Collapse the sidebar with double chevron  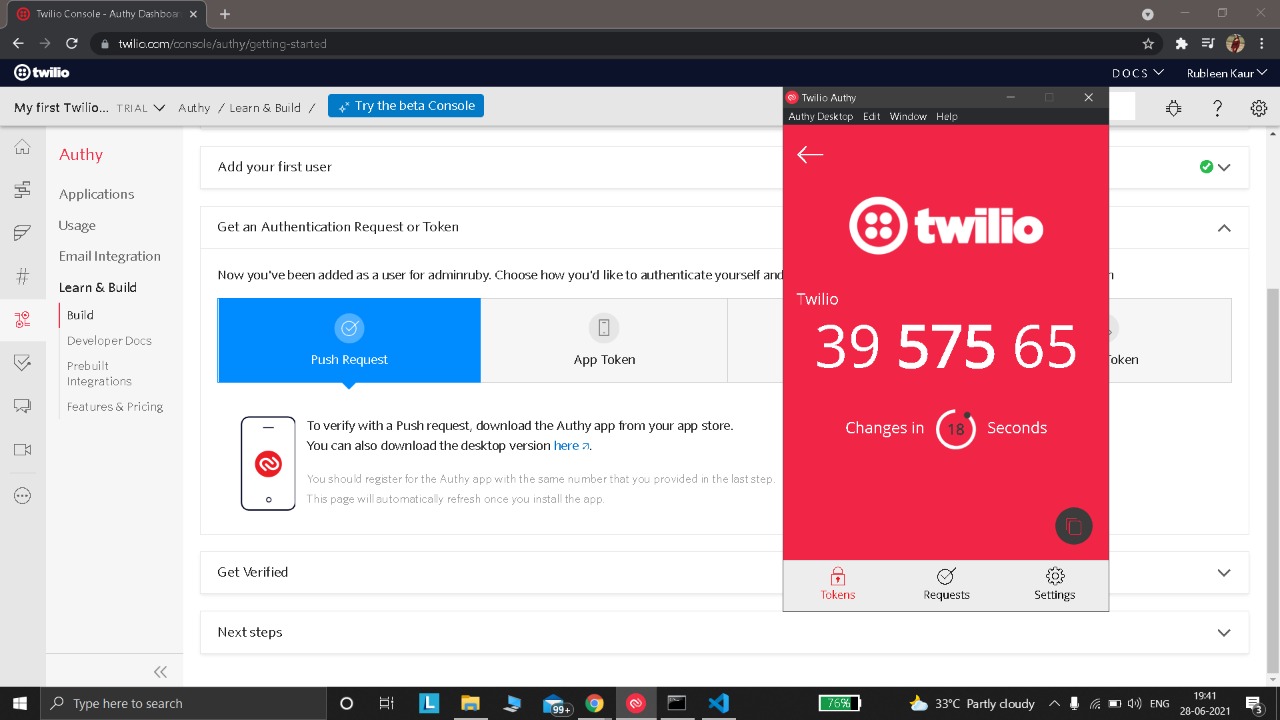[160, 672]
